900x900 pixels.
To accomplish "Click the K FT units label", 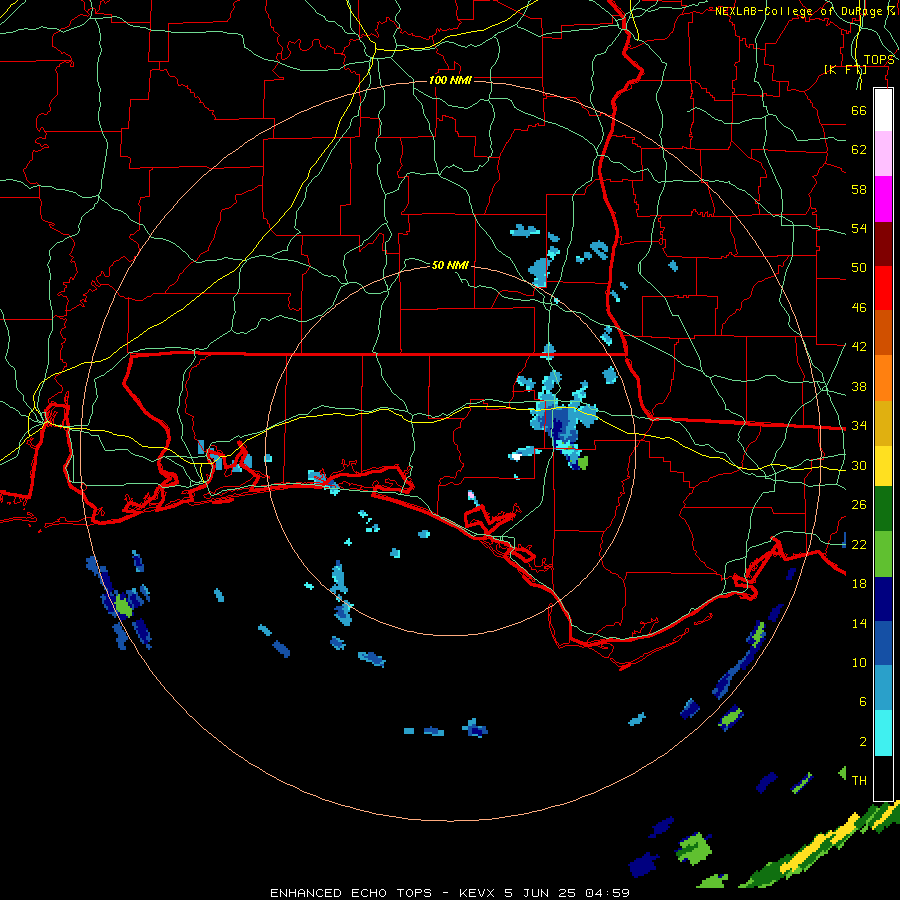I will (x=845, y=70).
